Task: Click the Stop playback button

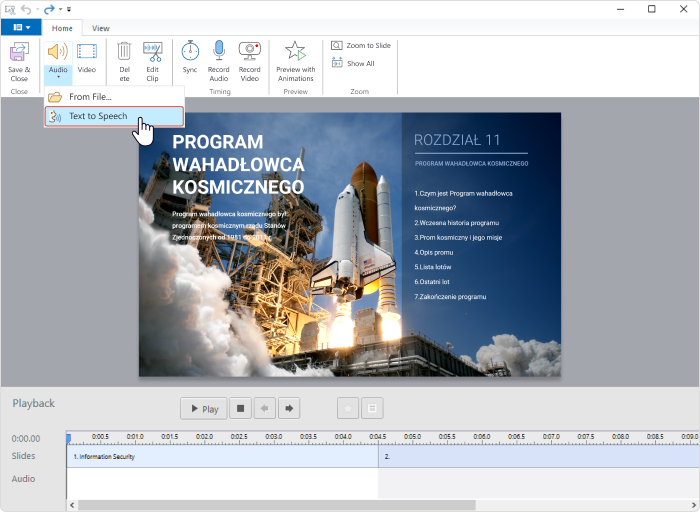Action: point(240,408)
